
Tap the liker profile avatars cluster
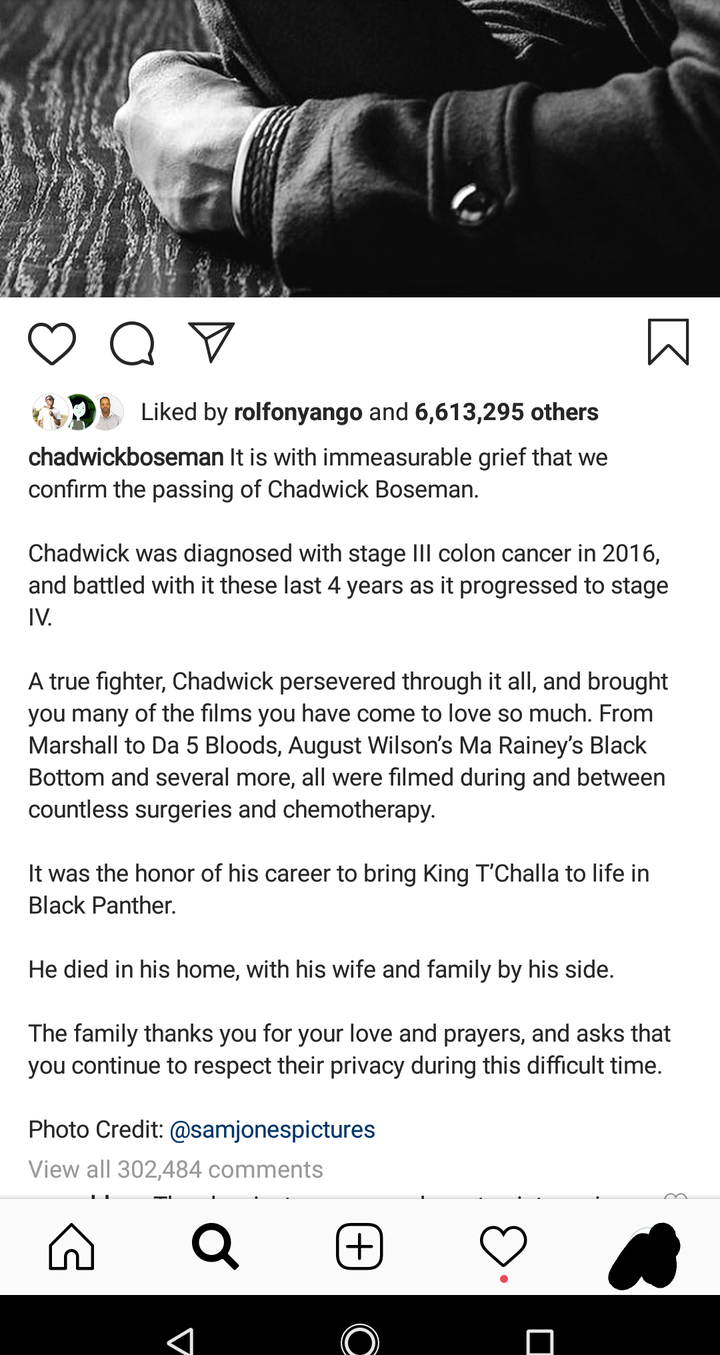[x=77, y=412]
